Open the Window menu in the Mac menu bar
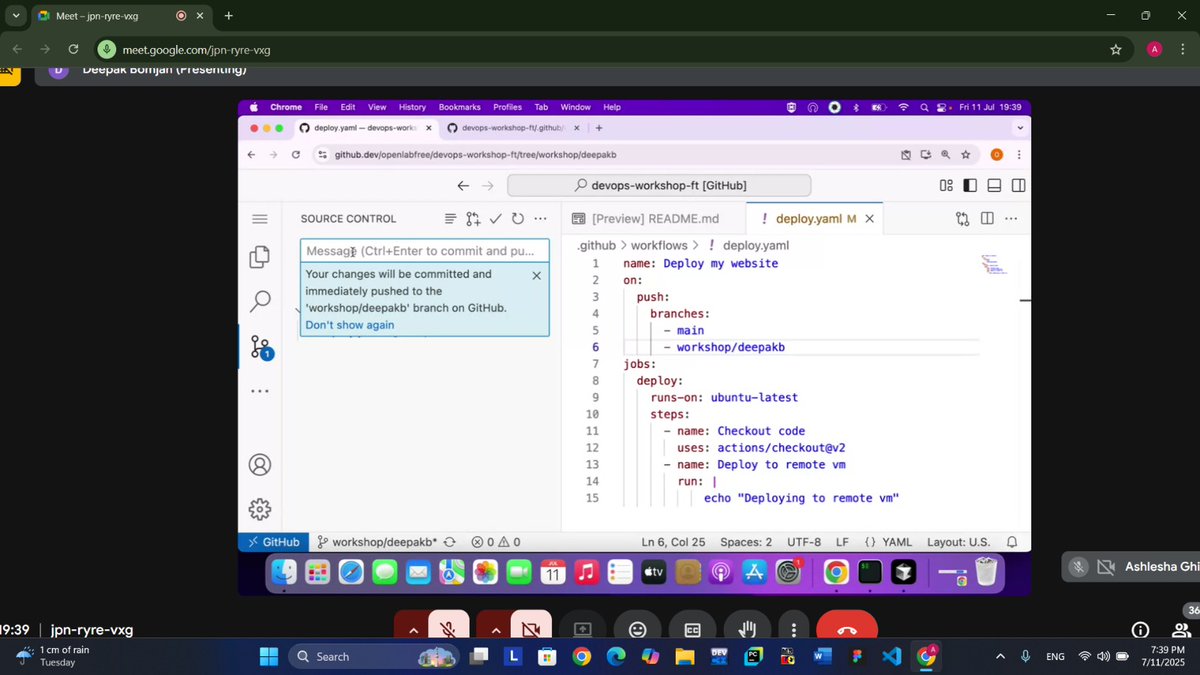This screenshot has width=1200, height=675. (575, 107)
